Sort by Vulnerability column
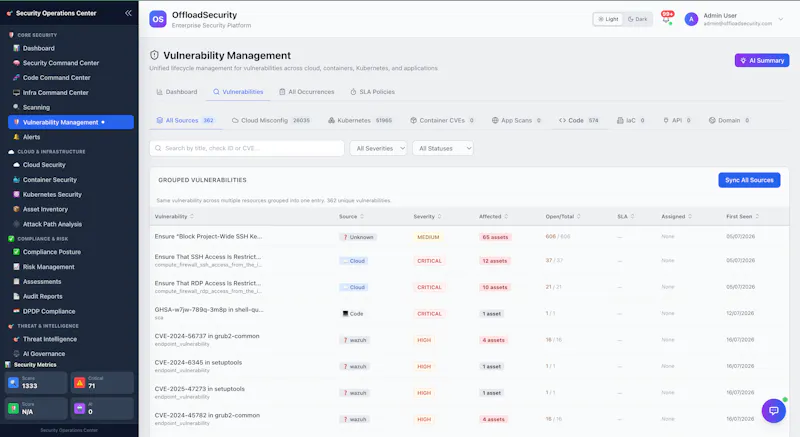The width and height of the screenshot is (800, 437). 174,217
